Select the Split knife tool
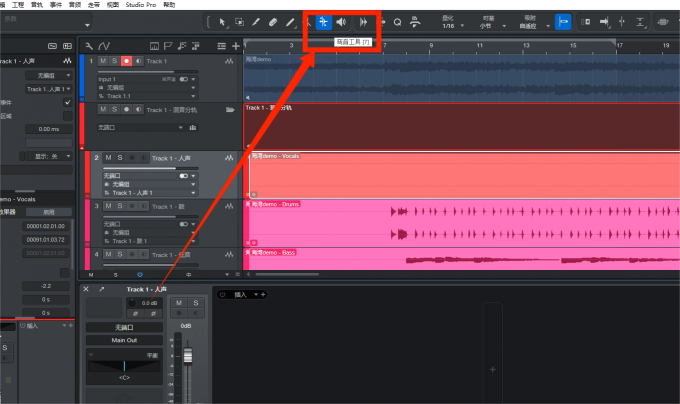680x404 pixels. pyautogui.click(x=256, y=22)
